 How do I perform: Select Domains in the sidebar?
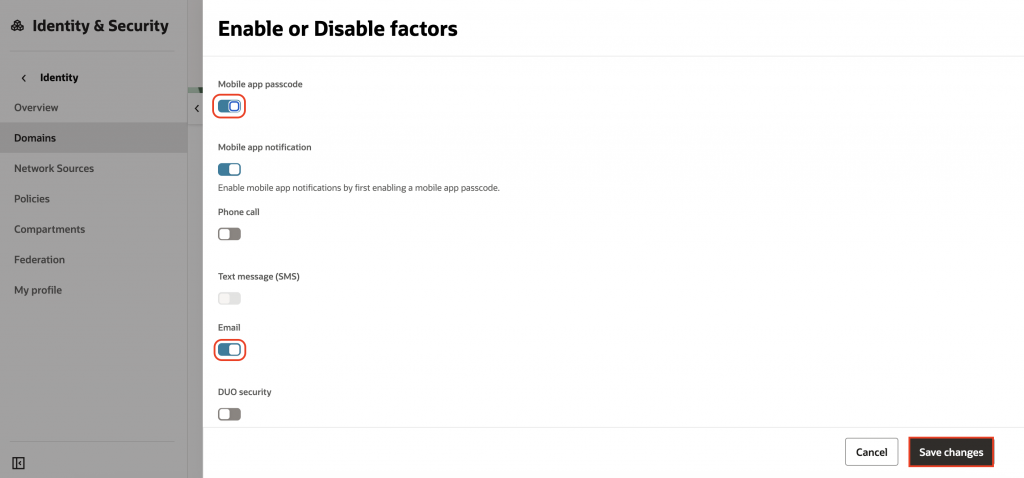coord(35,138)
